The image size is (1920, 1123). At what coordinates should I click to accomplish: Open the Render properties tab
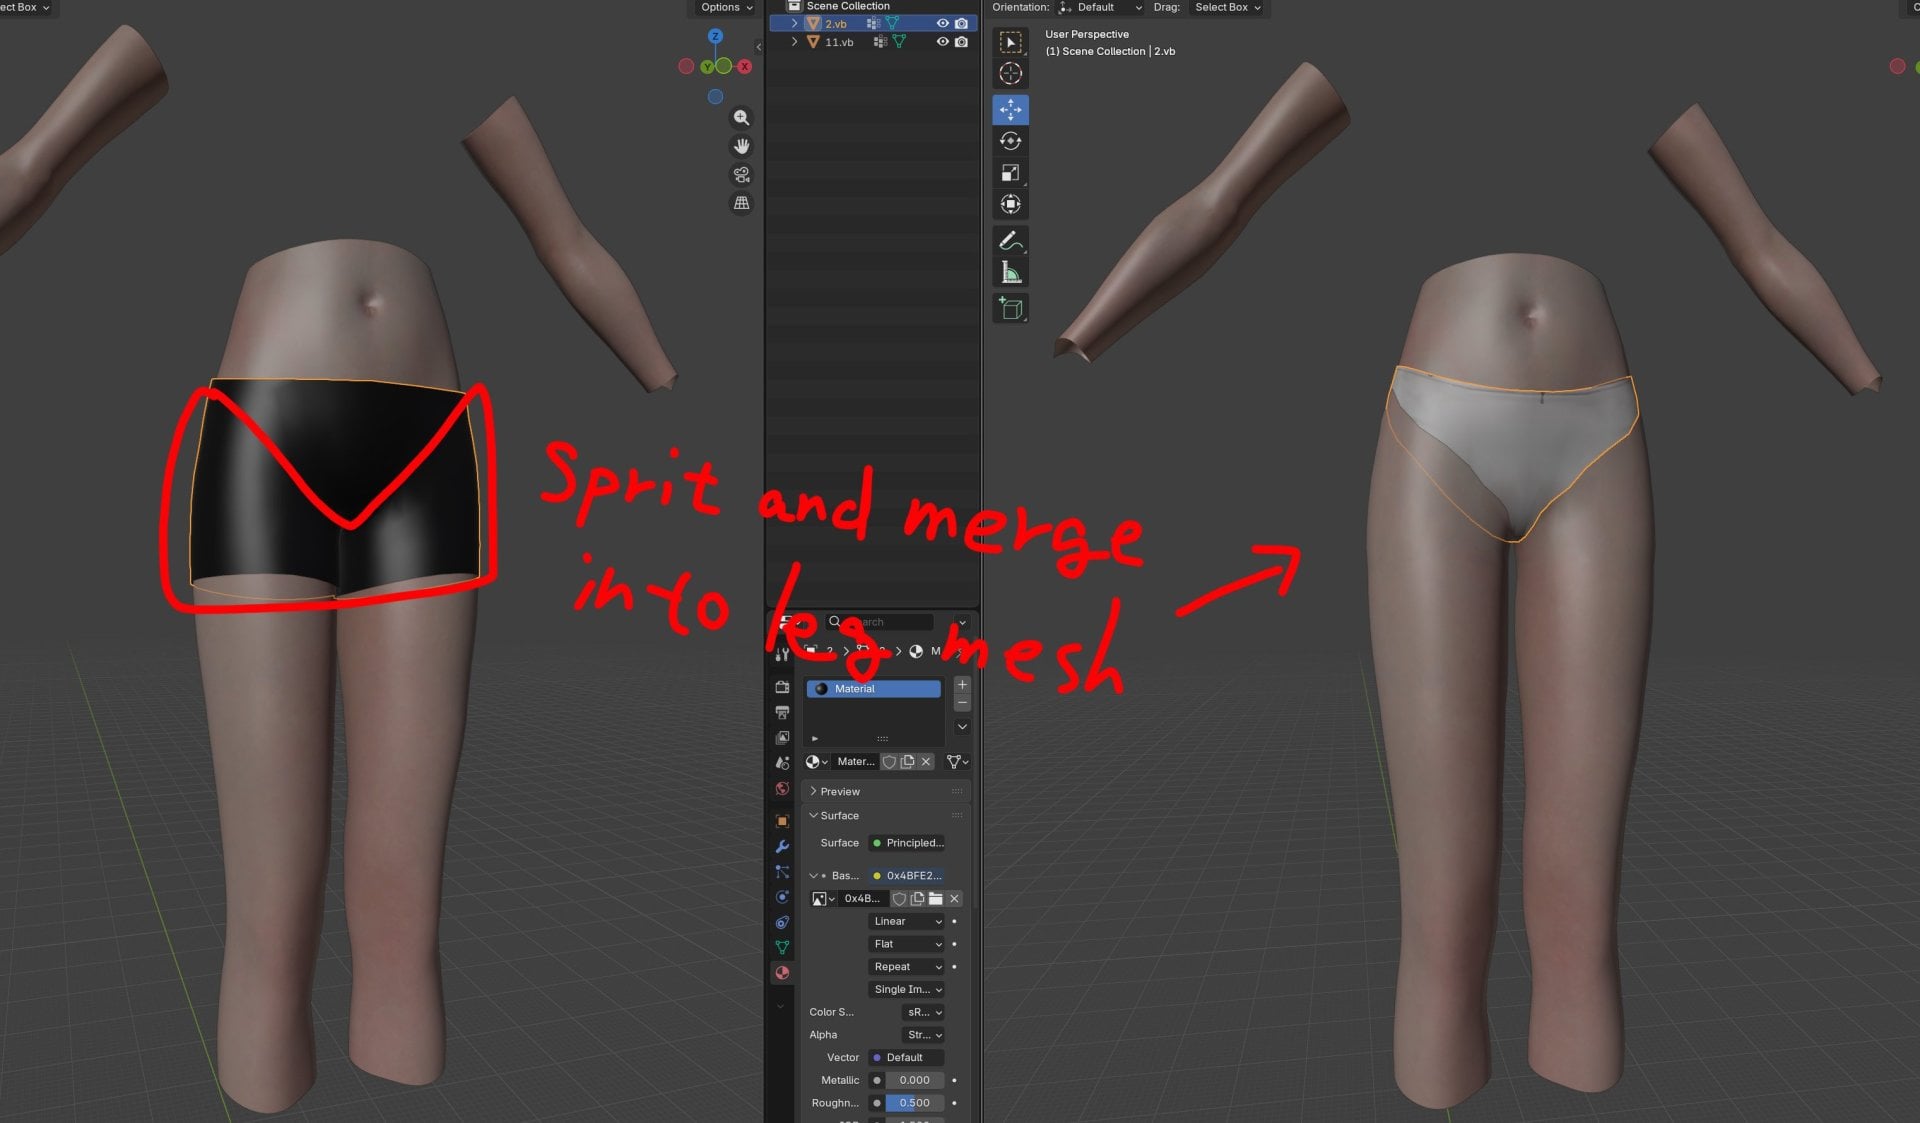click(782, 687)
